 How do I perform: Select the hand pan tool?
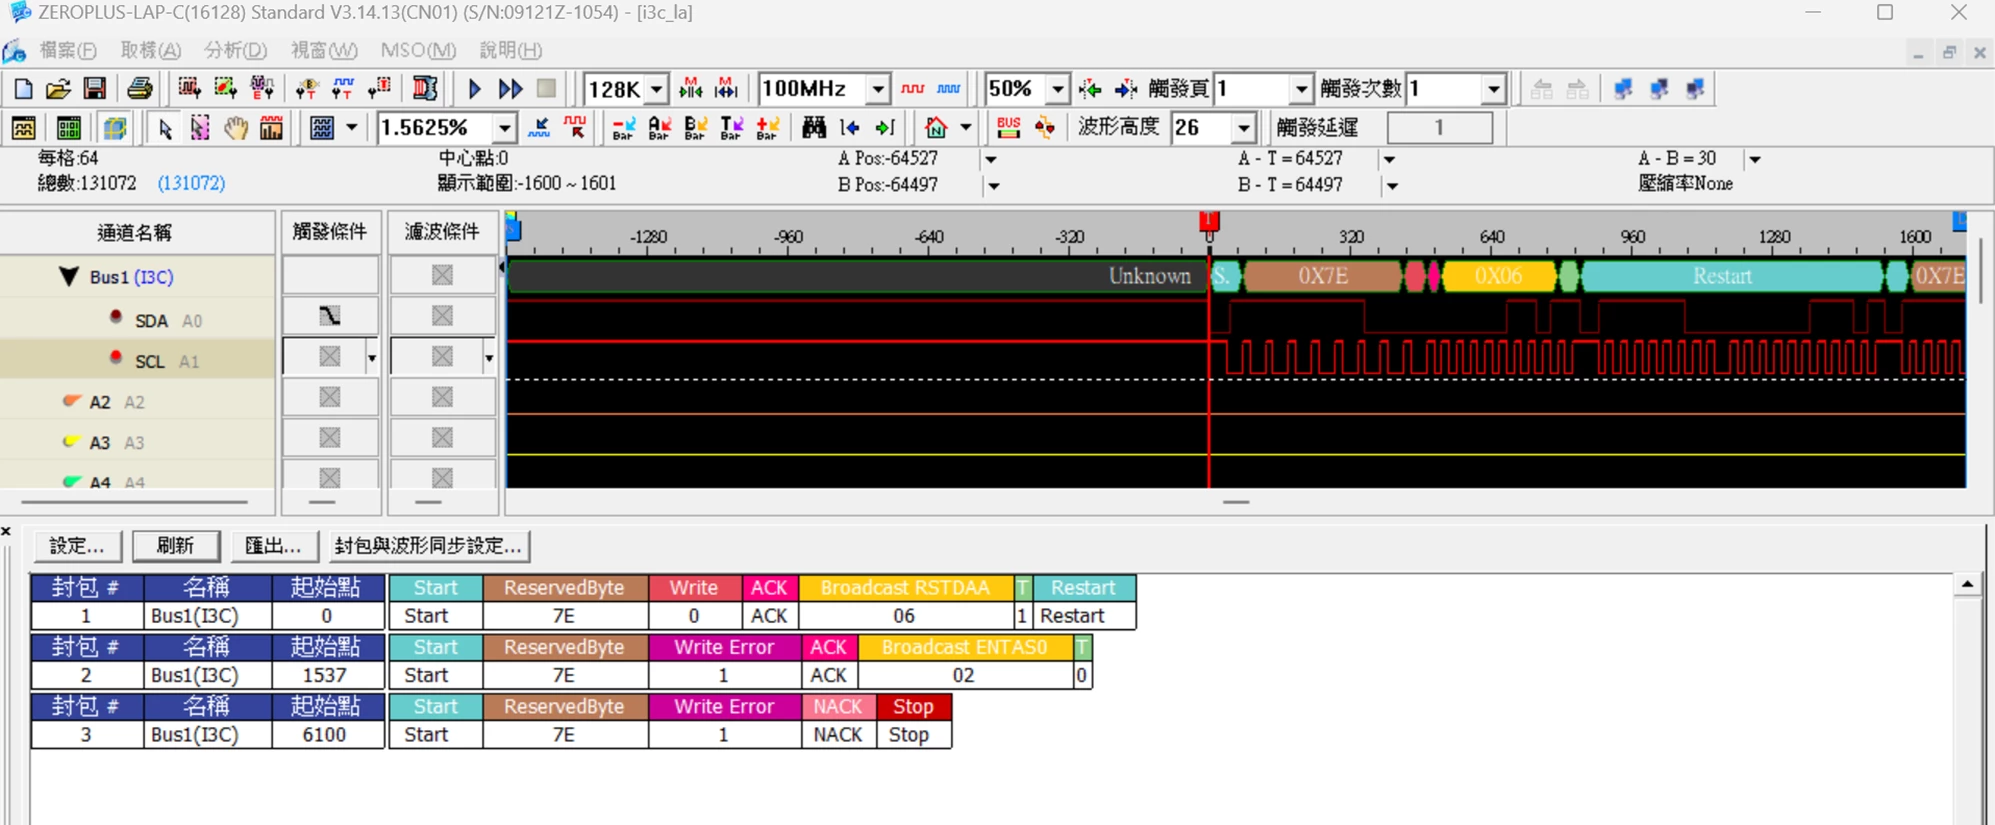pyautogui.click(x=236, y=128)
